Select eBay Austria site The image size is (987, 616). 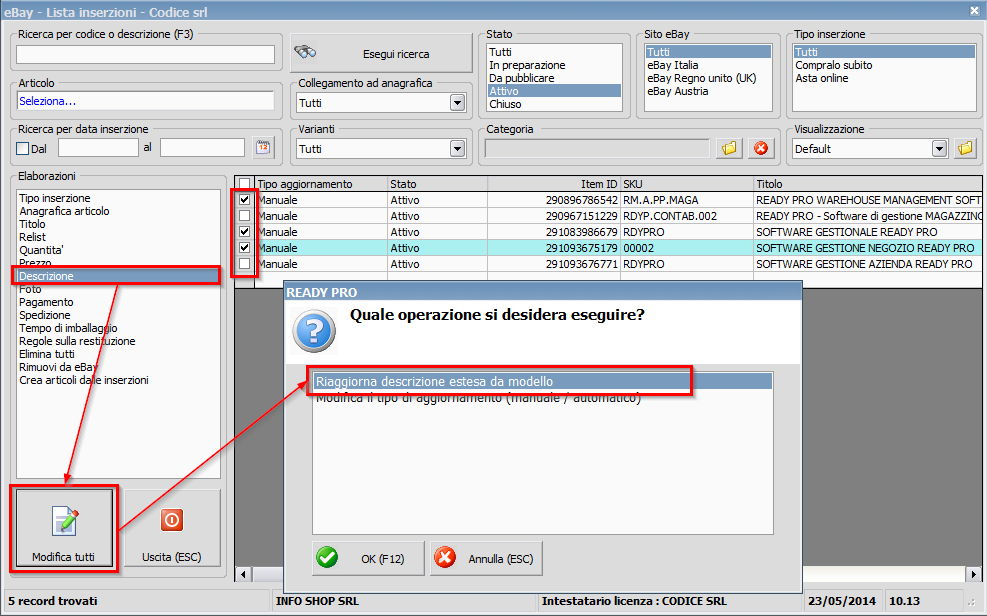[708, 91]
